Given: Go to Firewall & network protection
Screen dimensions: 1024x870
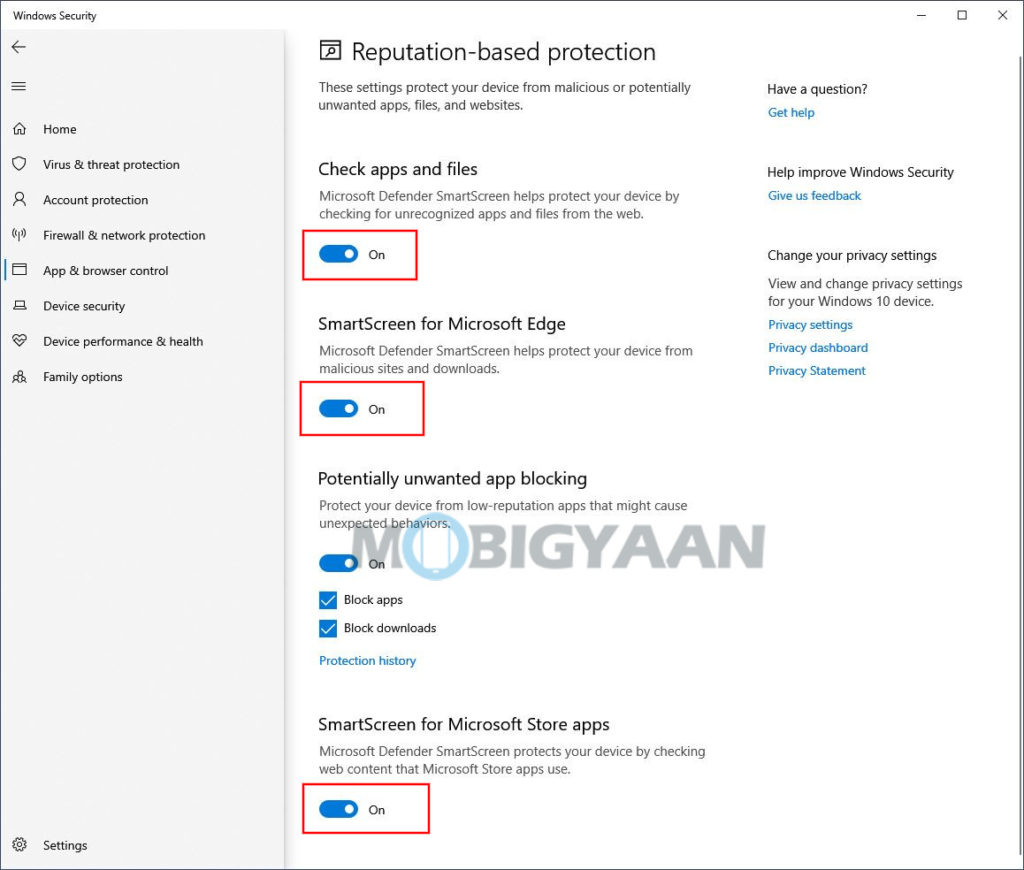Looking at the screenshot, I should click(x=123, y=235).
